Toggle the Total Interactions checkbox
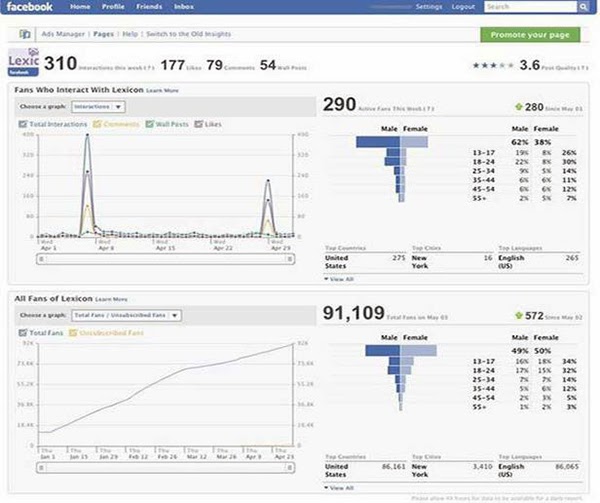The width and height of the screenshot is (600, 503). pyautogui.click(x=23, y=124)
